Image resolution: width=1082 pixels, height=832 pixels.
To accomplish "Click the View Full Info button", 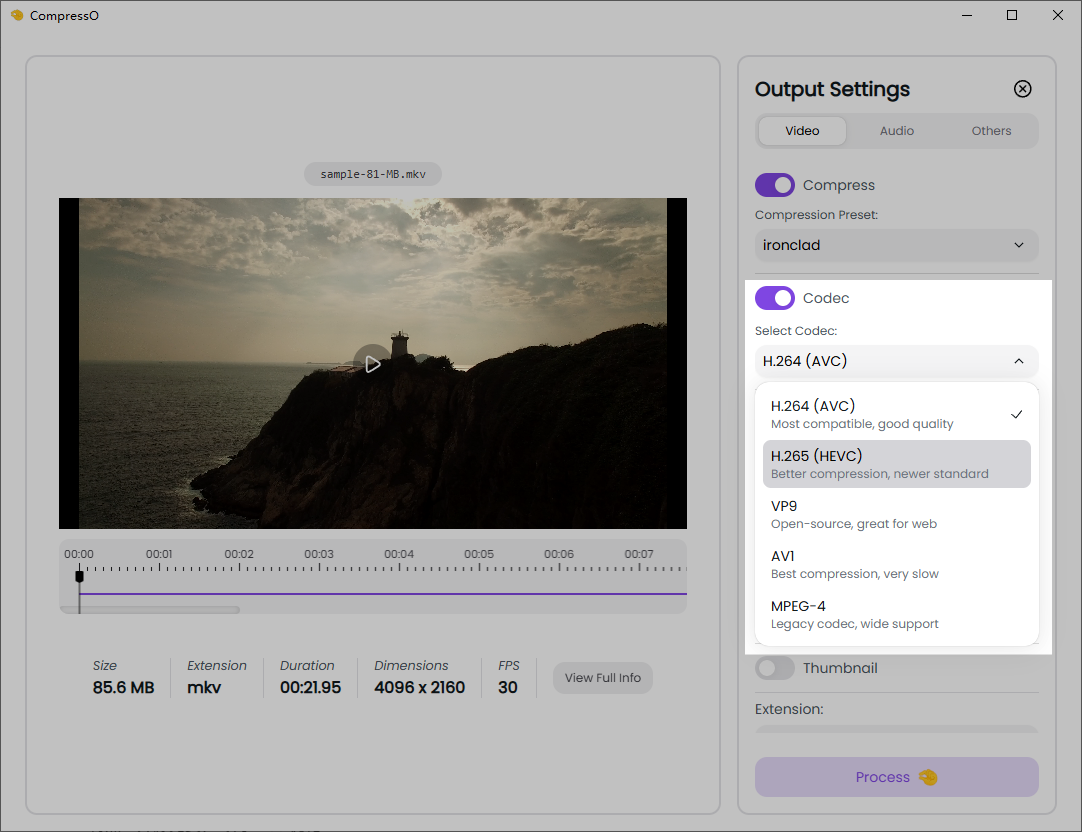I will (x=602, y=678).
